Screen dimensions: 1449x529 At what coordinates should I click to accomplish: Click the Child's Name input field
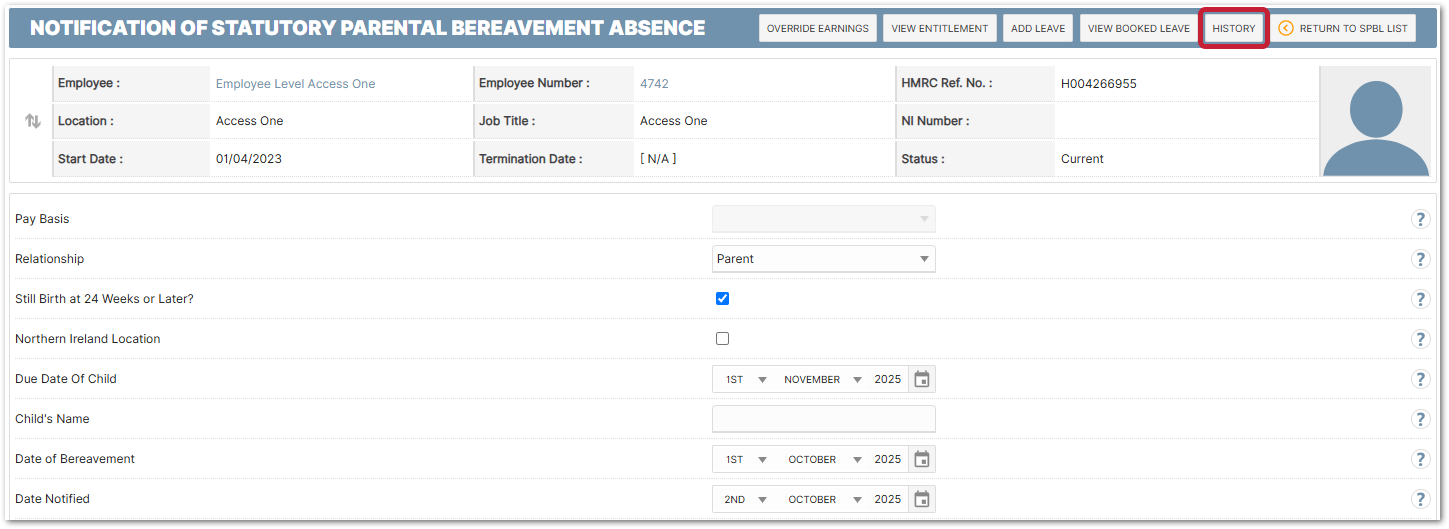pyautogui.click(x=823, y=419)
